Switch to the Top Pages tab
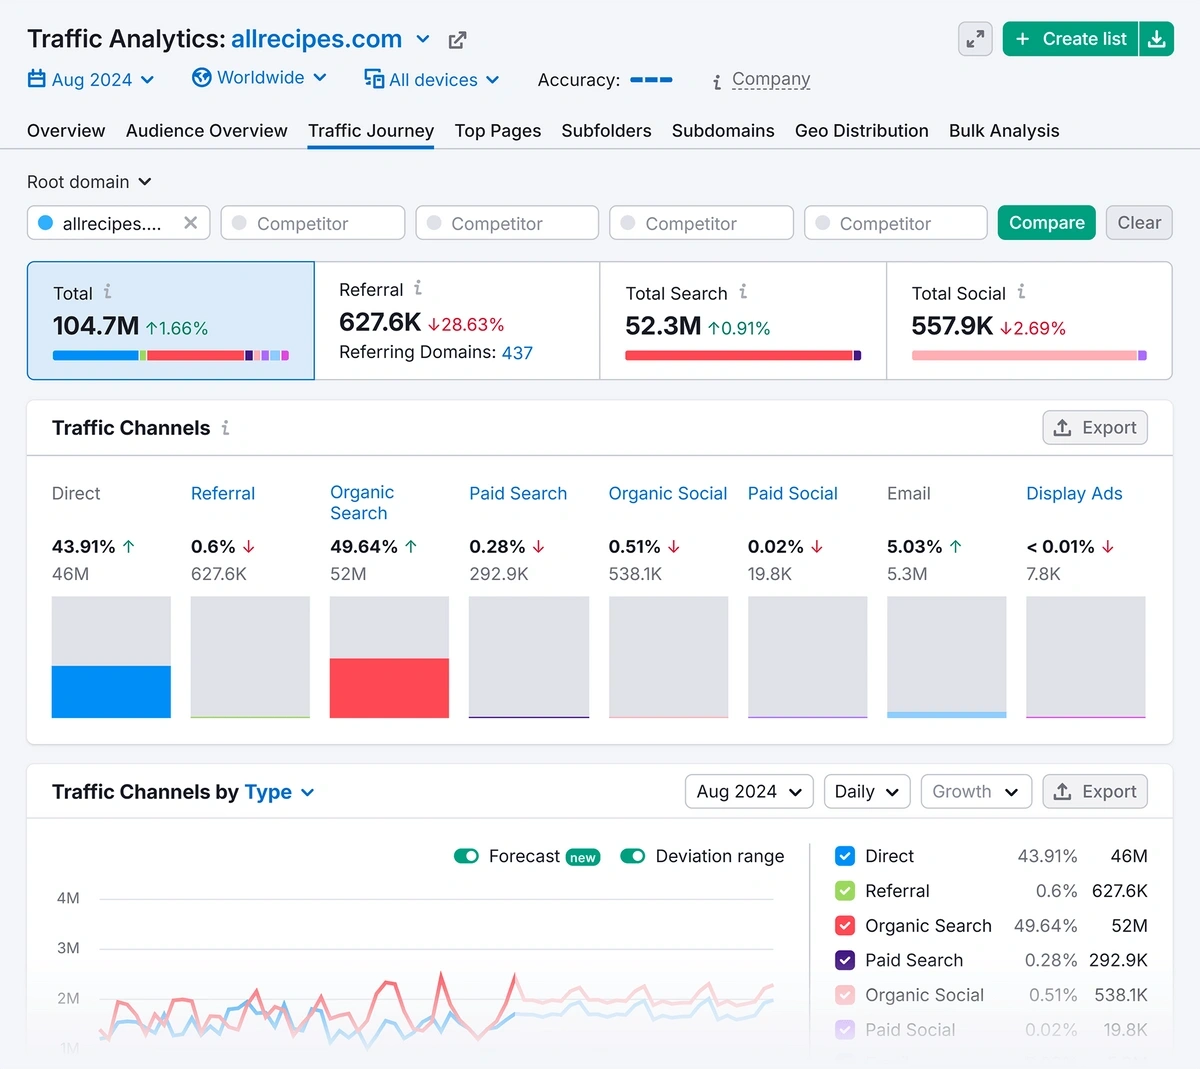The width and height of the screenshot is (1200, 1069). 498,131
